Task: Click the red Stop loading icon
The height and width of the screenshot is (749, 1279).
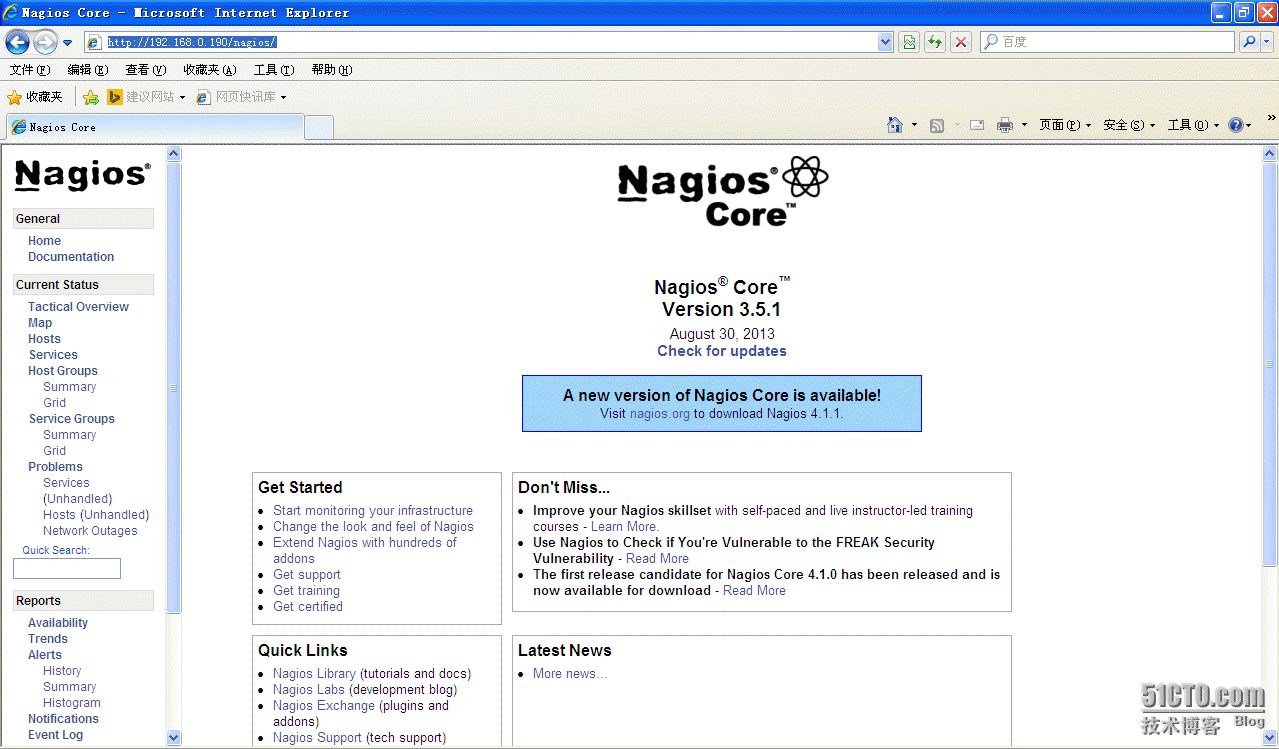Action: pos(961,42)
